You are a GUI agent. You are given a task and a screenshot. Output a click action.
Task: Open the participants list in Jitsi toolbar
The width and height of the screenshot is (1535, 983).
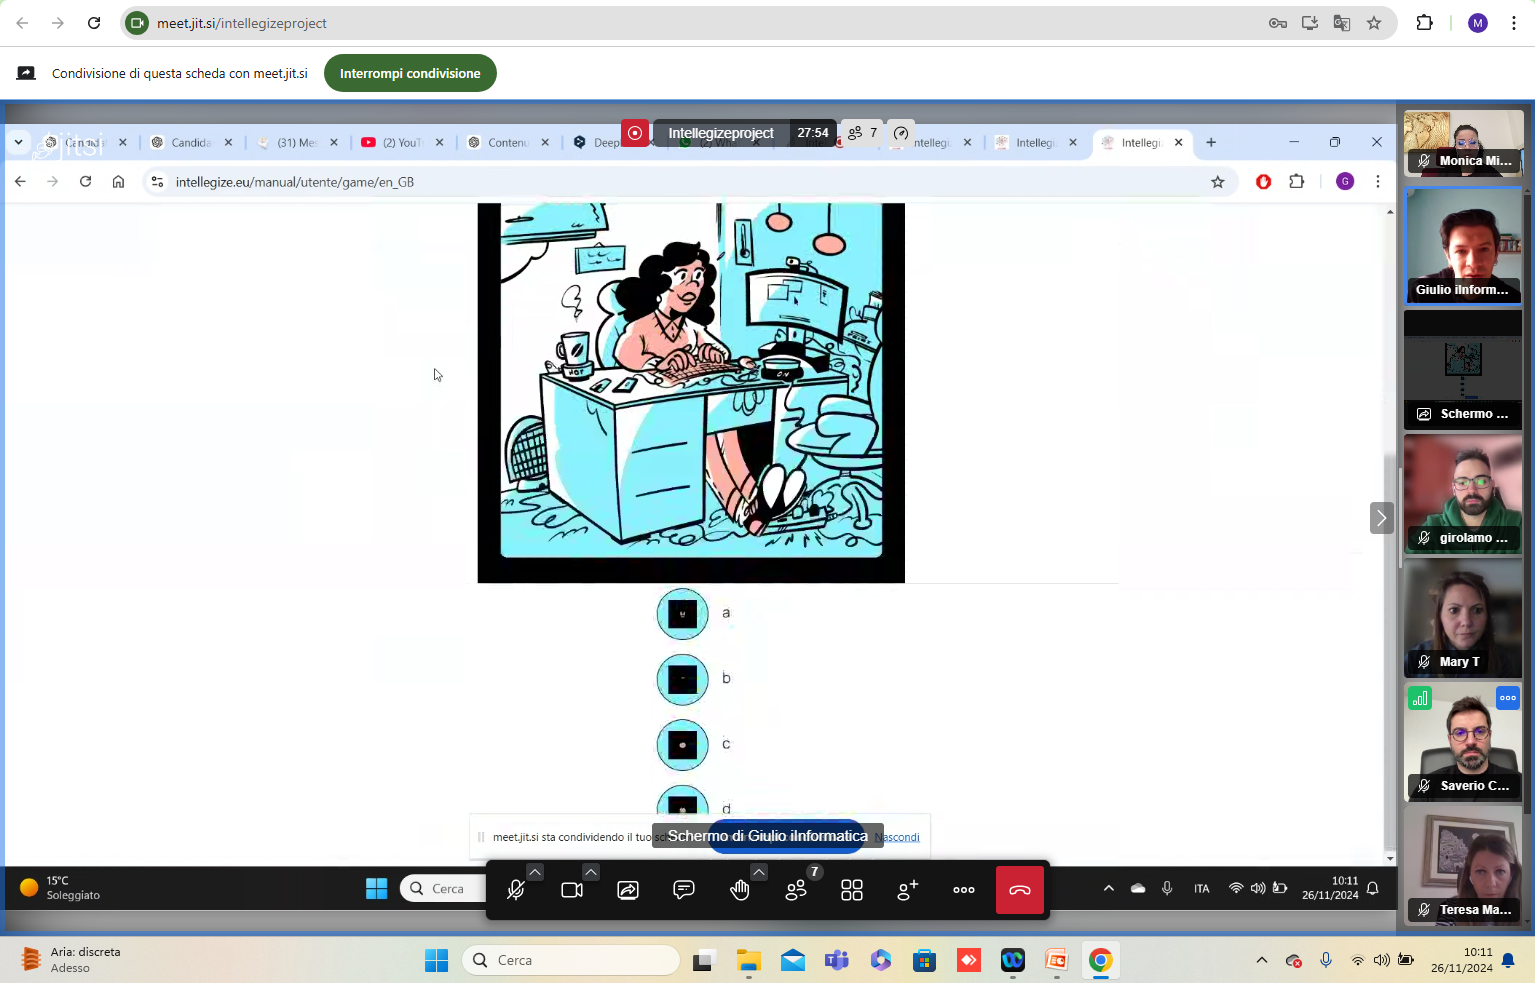coord(796,890)
